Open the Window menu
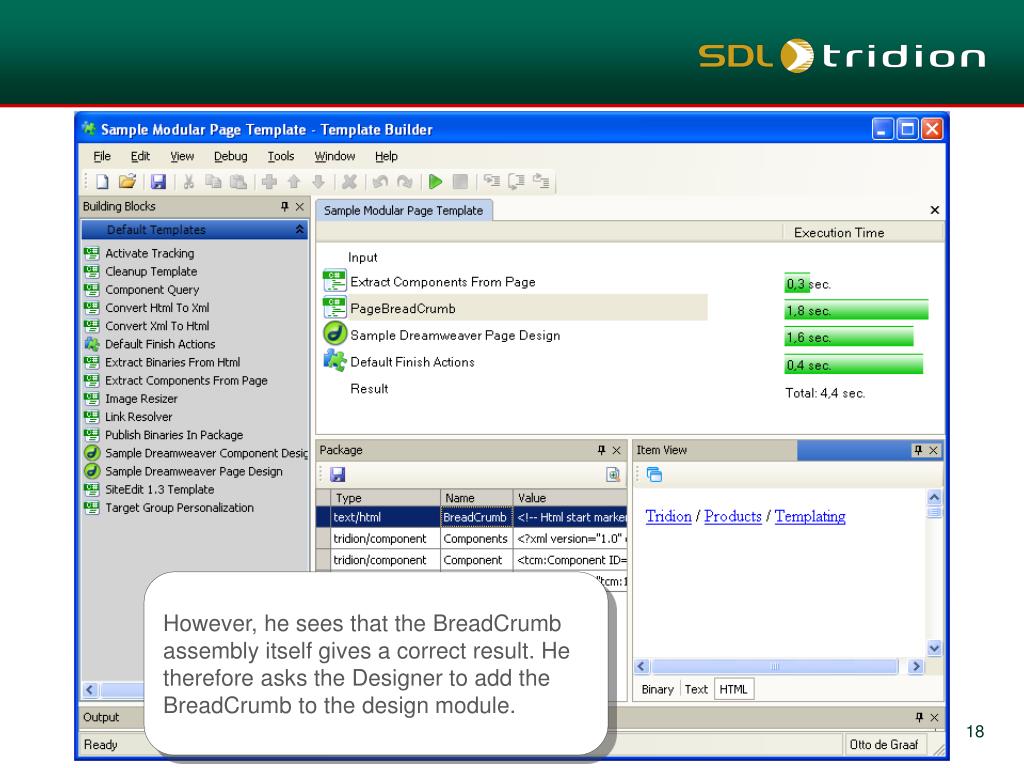The width and height of the screenshot is (1024, 768). [x=334, y=156]
